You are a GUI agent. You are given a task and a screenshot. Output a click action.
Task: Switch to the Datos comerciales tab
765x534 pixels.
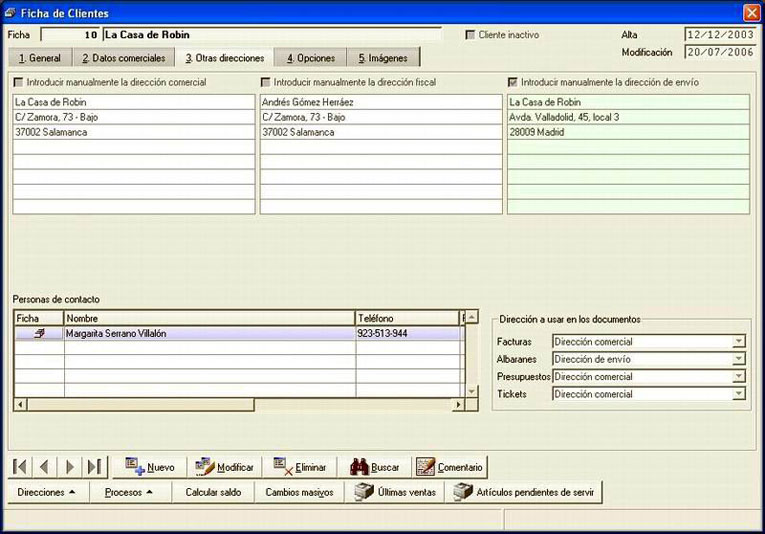click(x=123, y=58)
